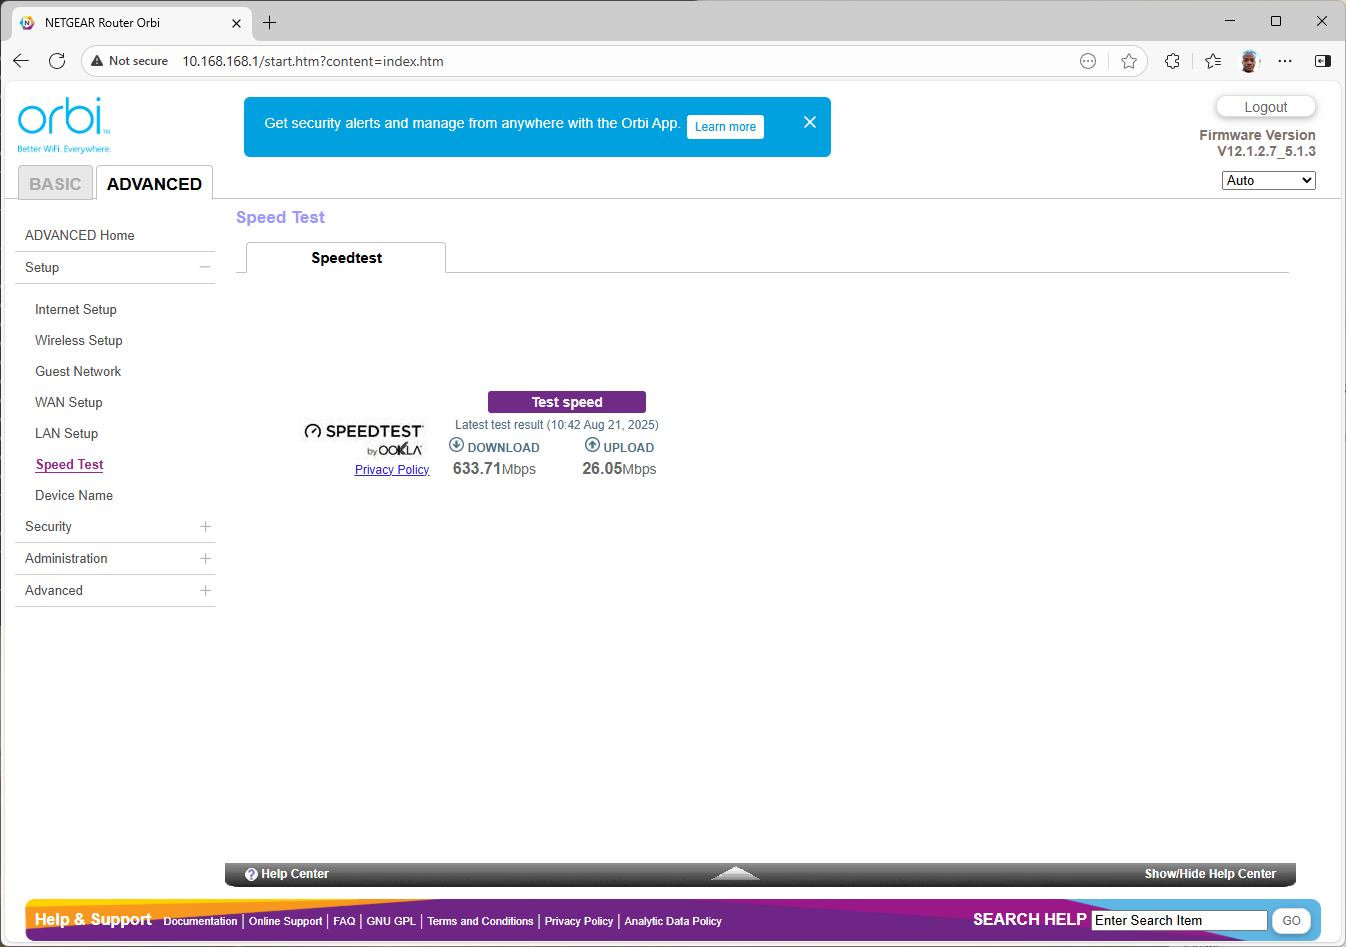
Task: Open Terms and Conditions link
Action: click(480, 921)
